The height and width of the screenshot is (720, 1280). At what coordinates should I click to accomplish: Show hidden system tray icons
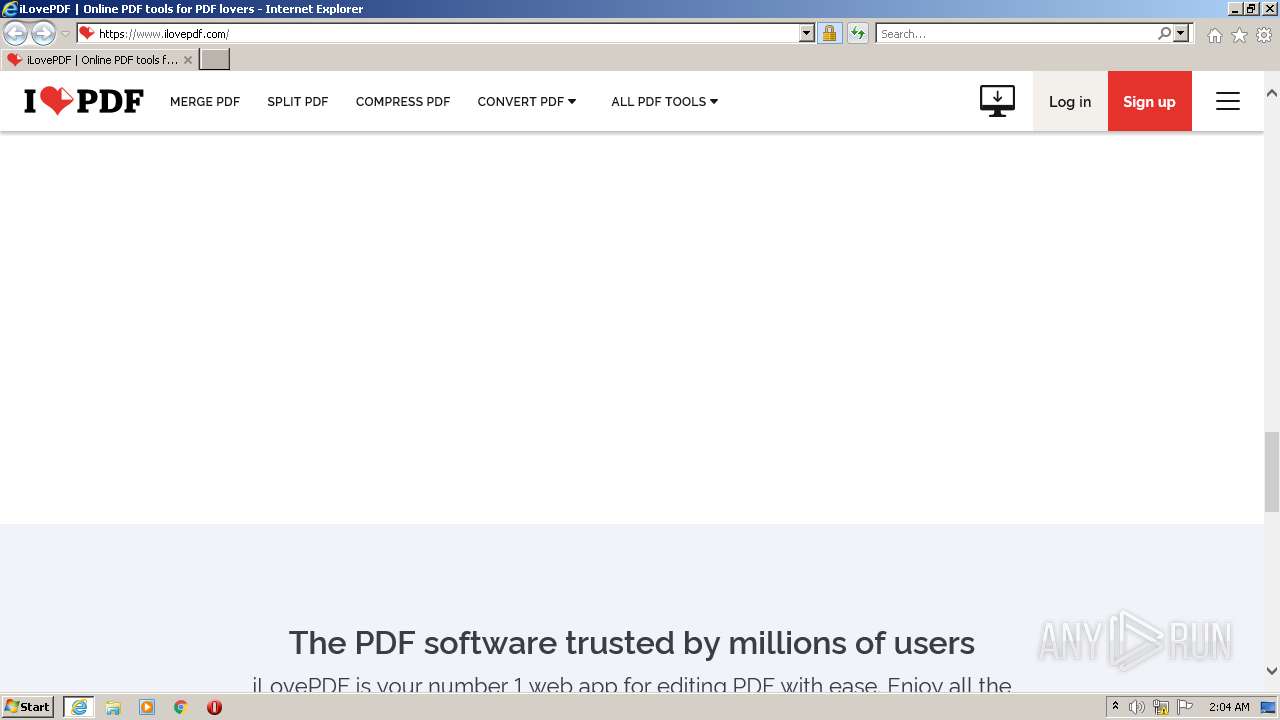tap(1116, 707)
